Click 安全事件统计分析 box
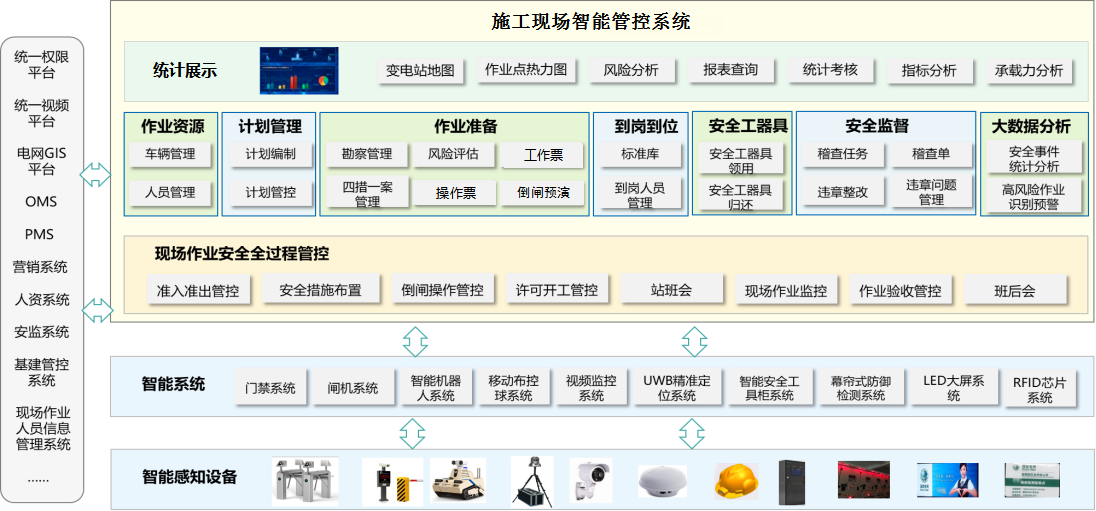The width and height of the screenshot is (1096, 511). point(1034,159)
